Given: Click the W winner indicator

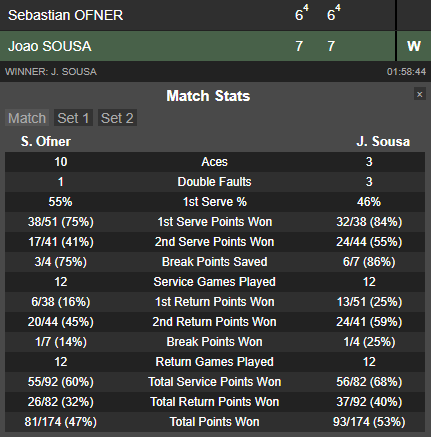Looking at the screenshot, I should pyautogui.click(x=414, y=46).
